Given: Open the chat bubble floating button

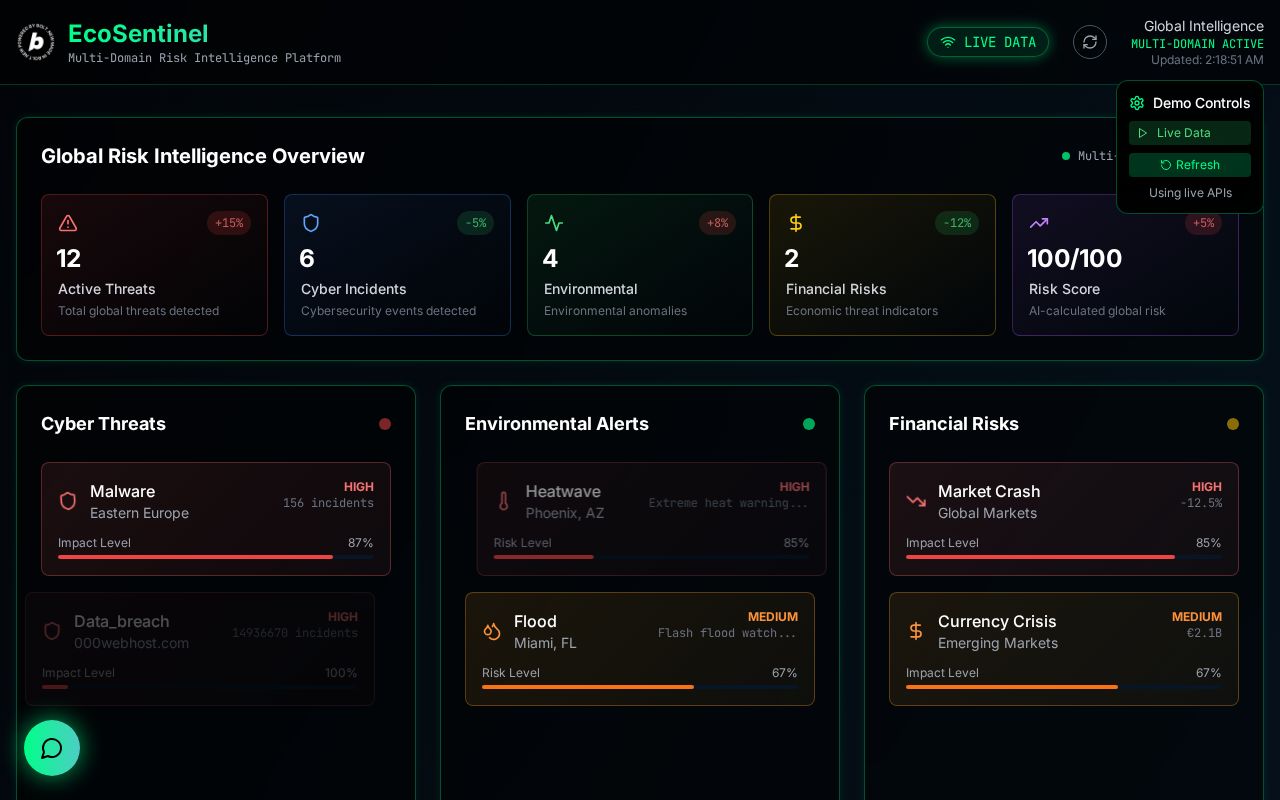Looking at the screenshot, I should coord(52,748).
